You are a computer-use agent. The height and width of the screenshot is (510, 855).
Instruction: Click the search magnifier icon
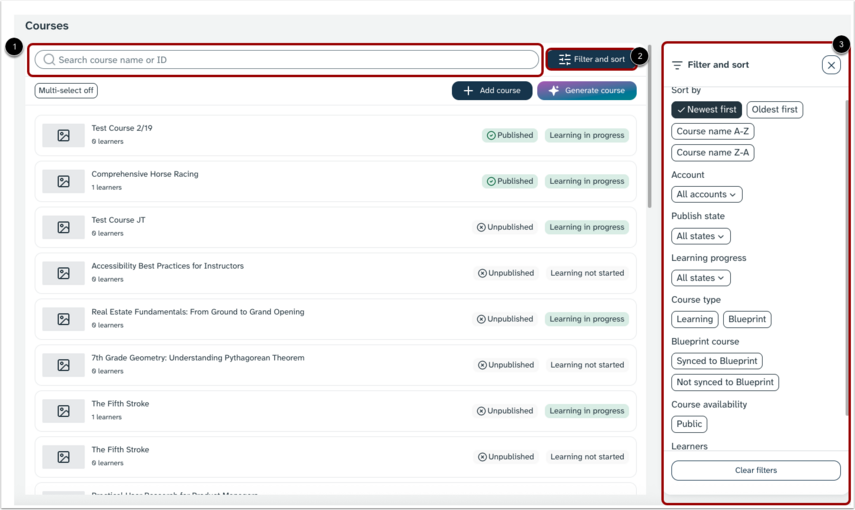(49, 59)
